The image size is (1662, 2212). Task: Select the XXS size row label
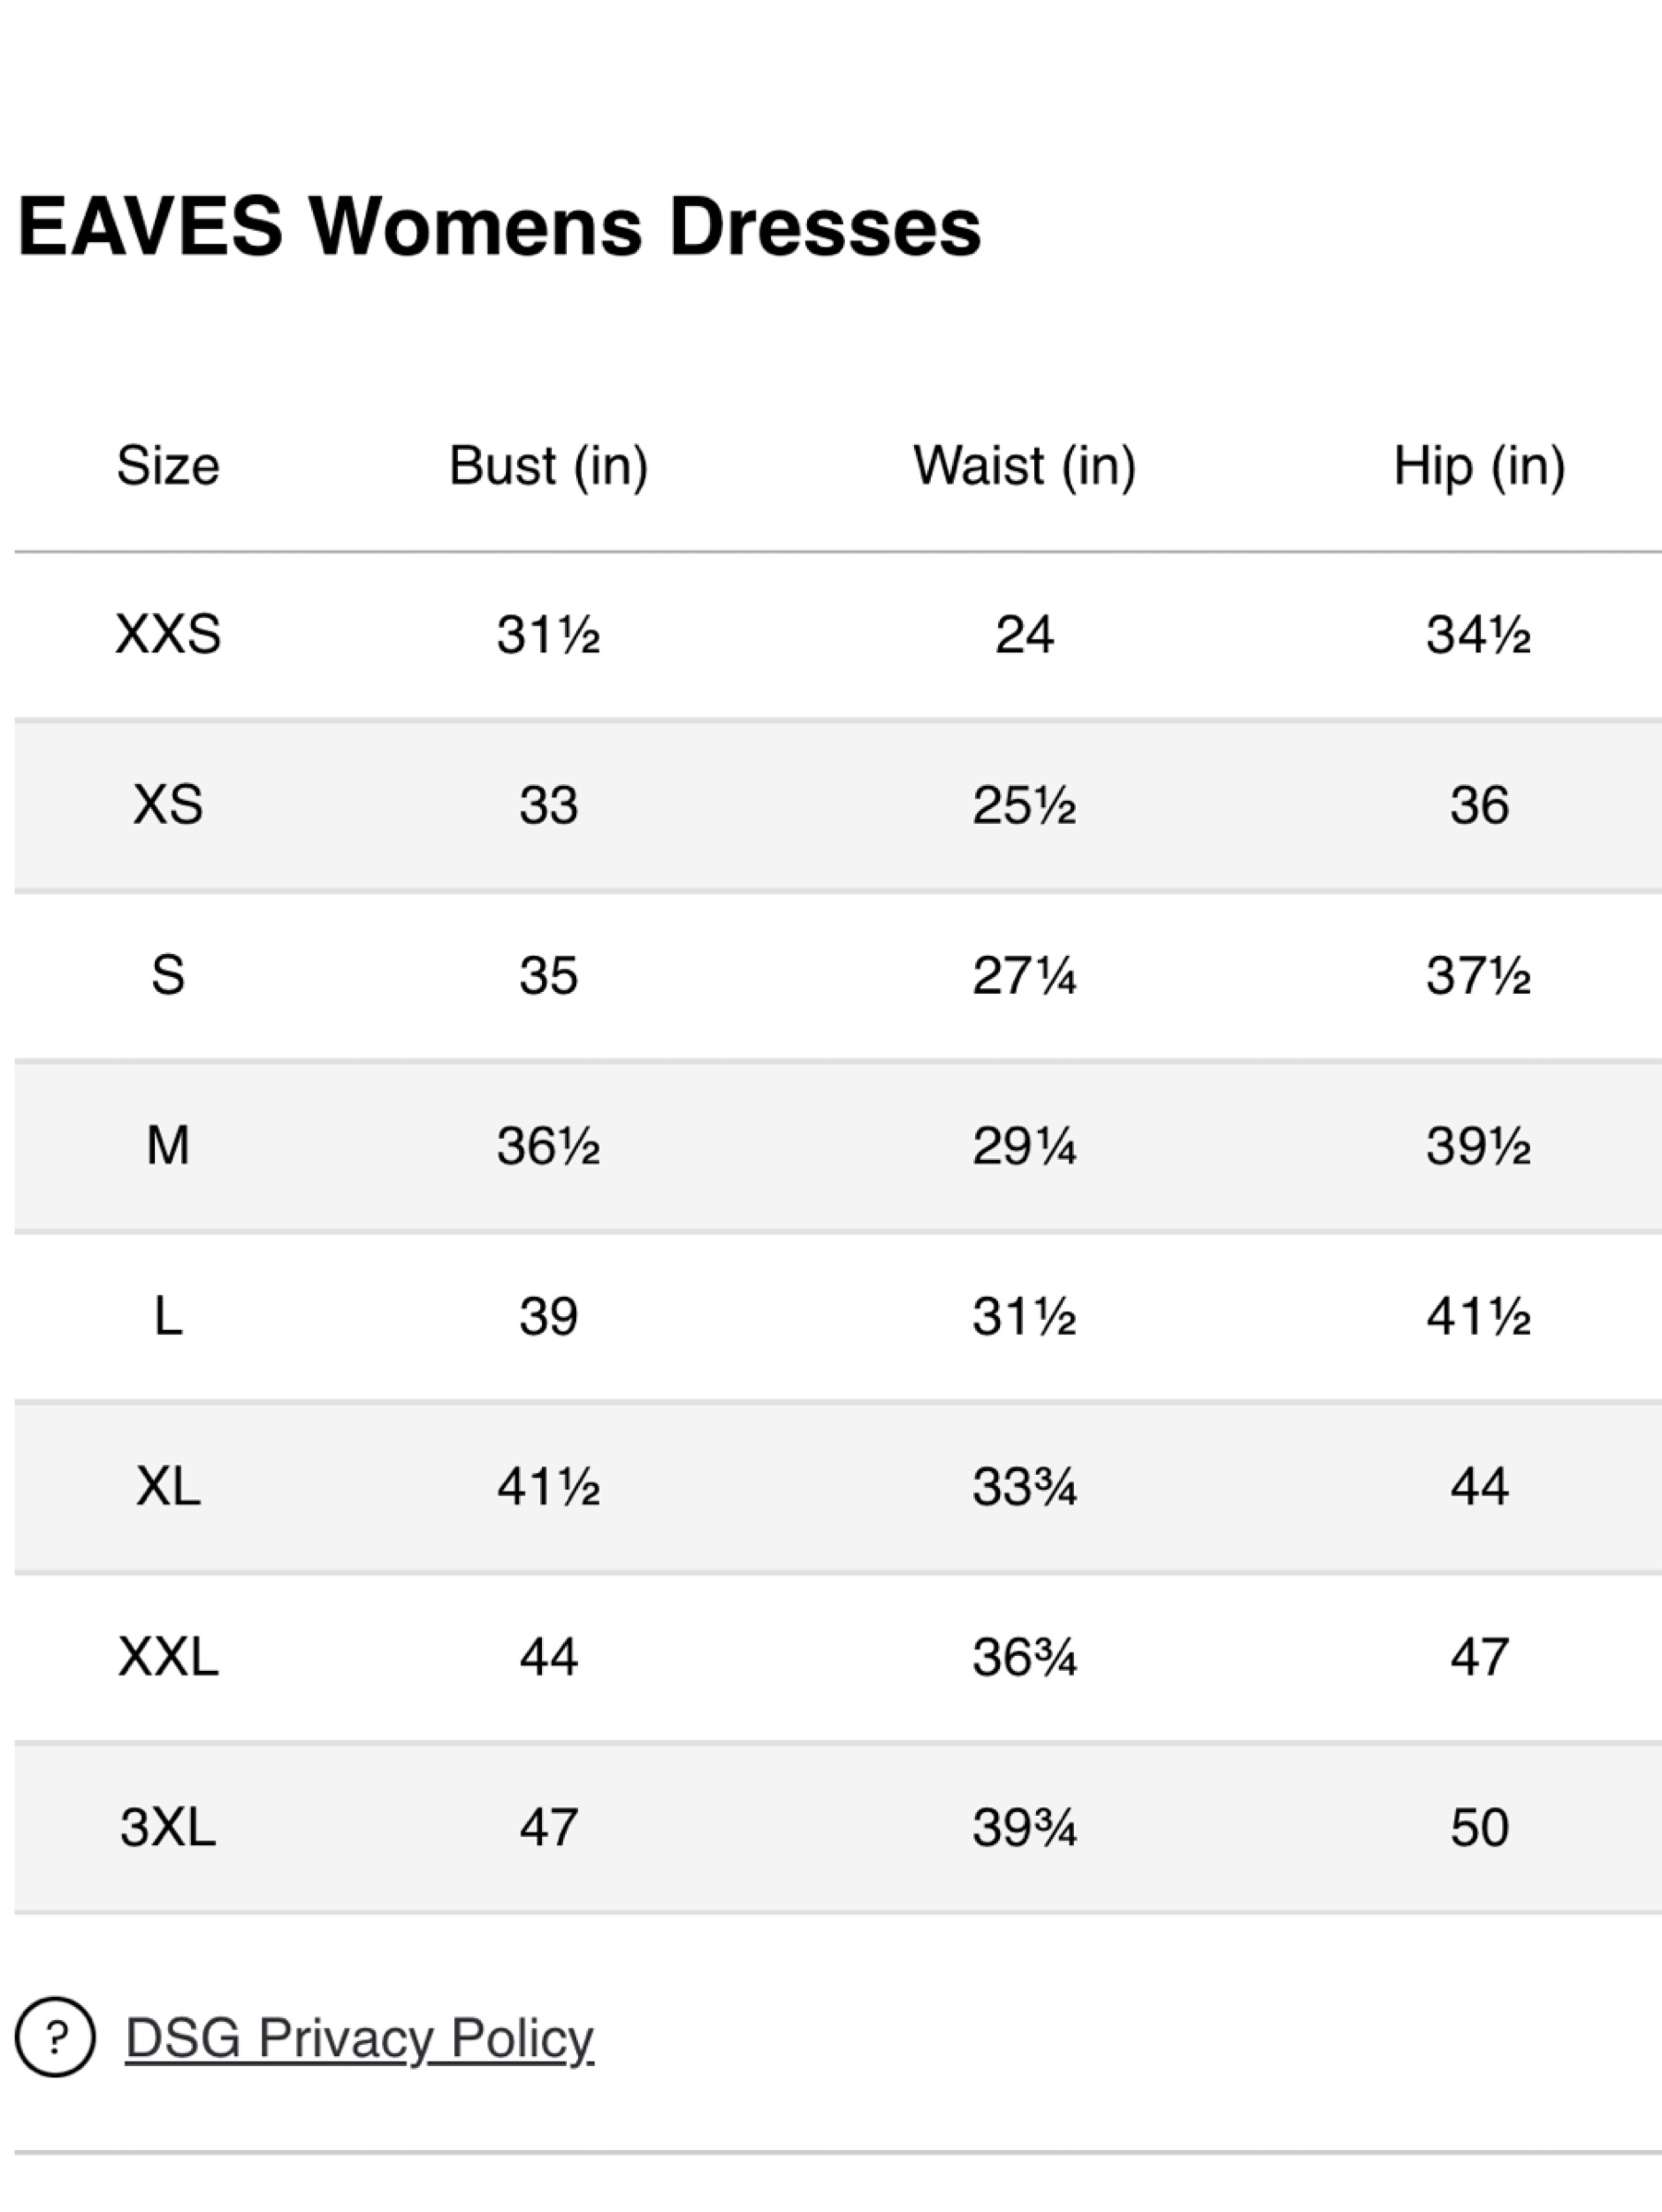click(168, 634)
